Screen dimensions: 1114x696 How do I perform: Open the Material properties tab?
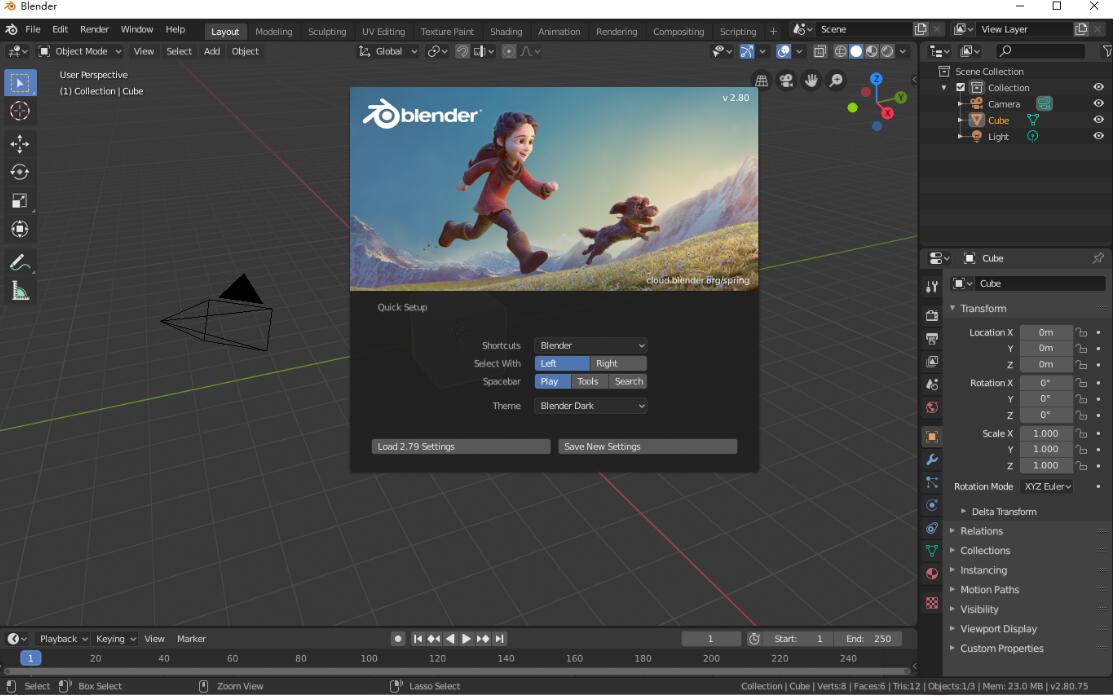pos(932,574)
